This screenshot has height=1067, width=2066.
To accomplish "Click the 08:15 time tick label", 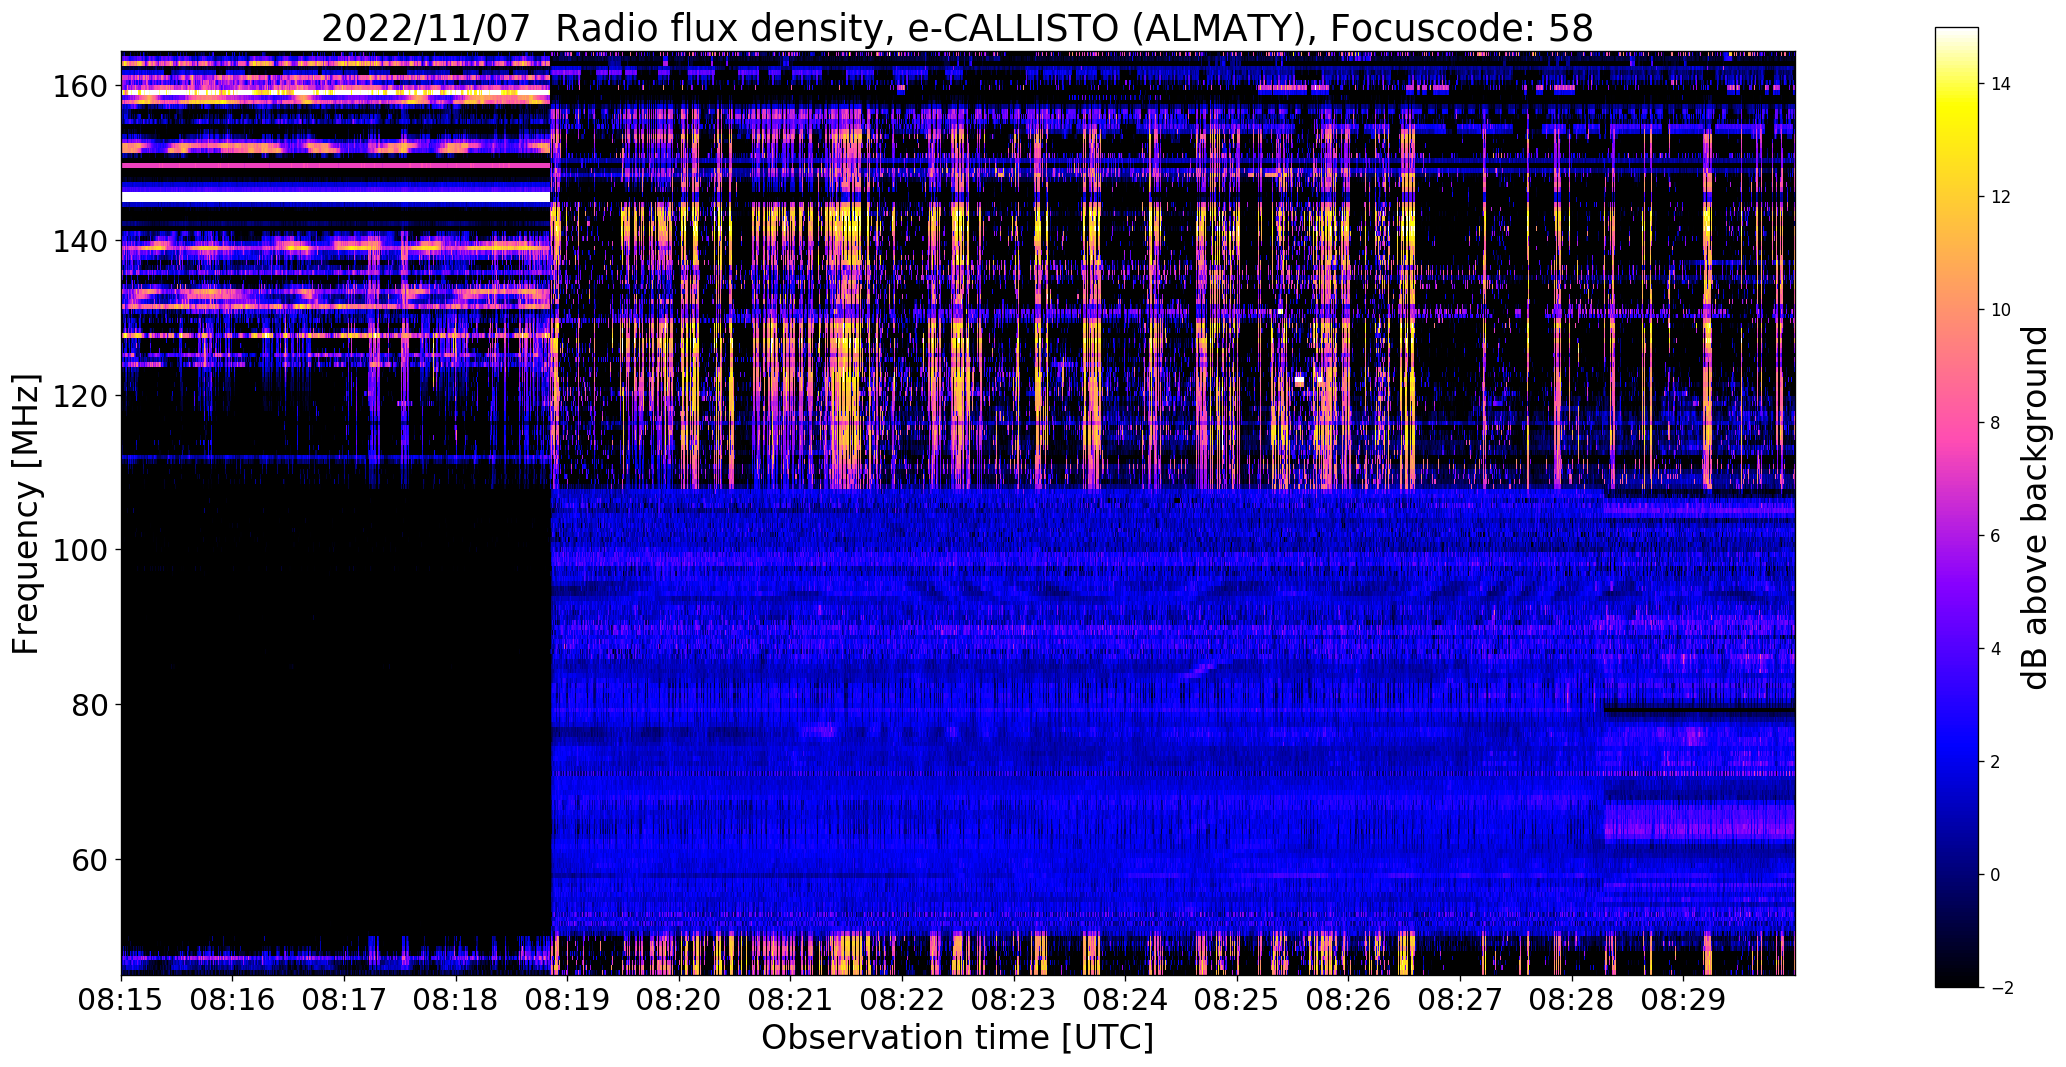I will coord(121,999).
